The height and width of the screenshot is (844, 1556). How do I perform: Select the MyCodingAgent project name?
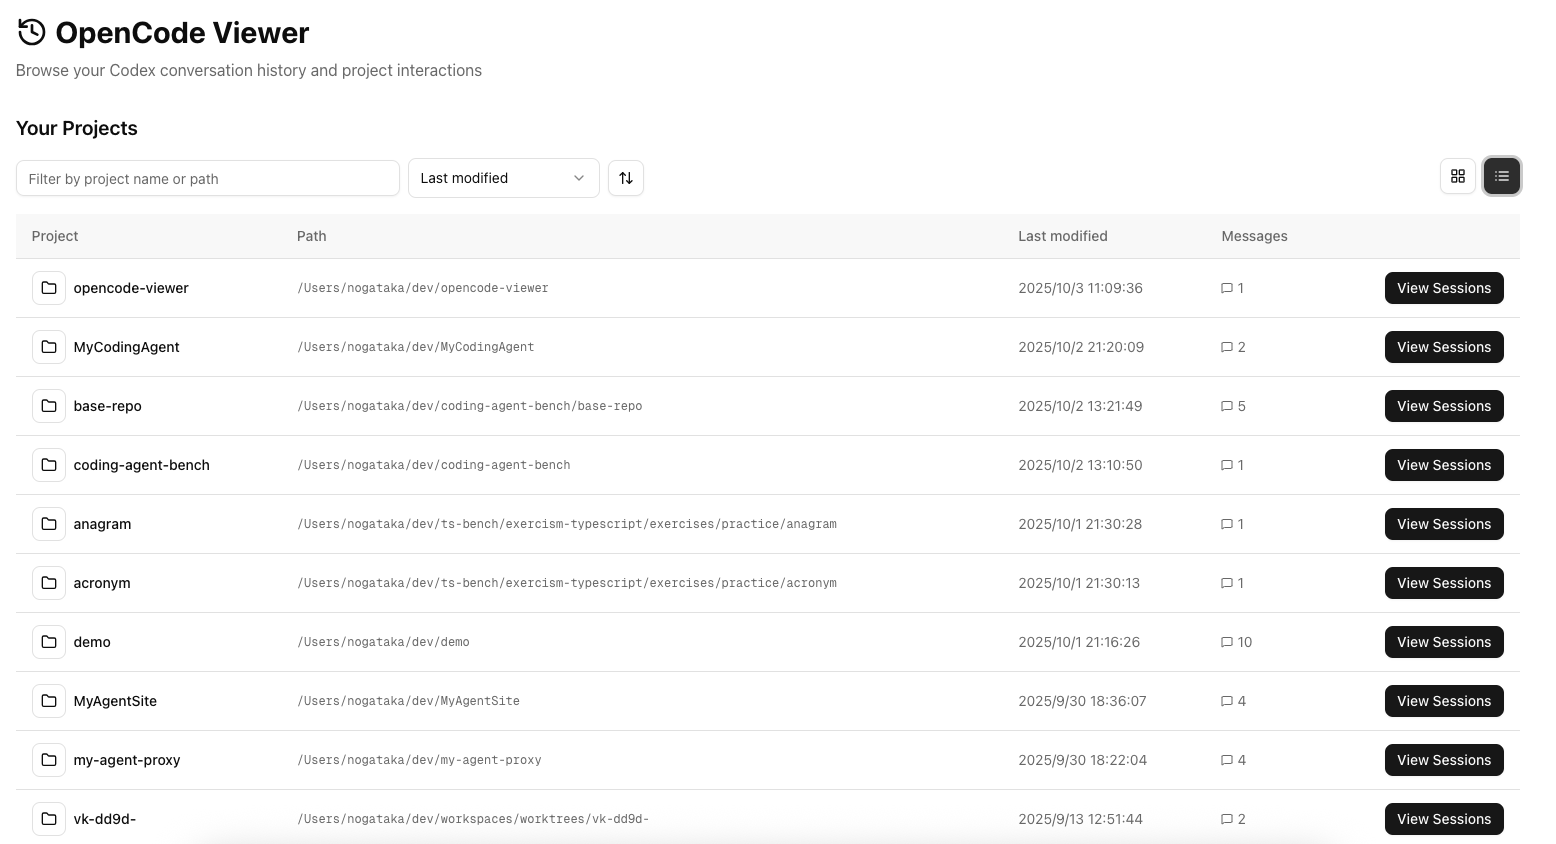click(126, 347)
